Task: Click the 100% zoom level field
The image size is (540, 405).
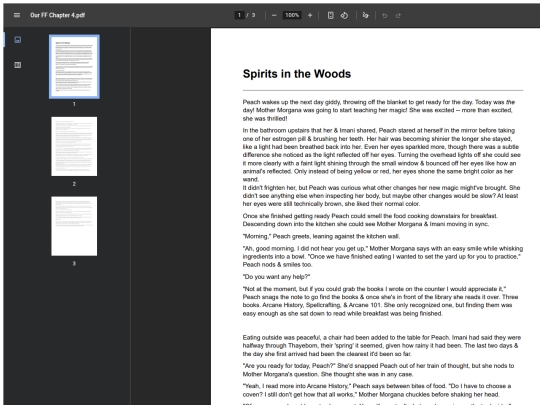Action: (x=292, y=15)
